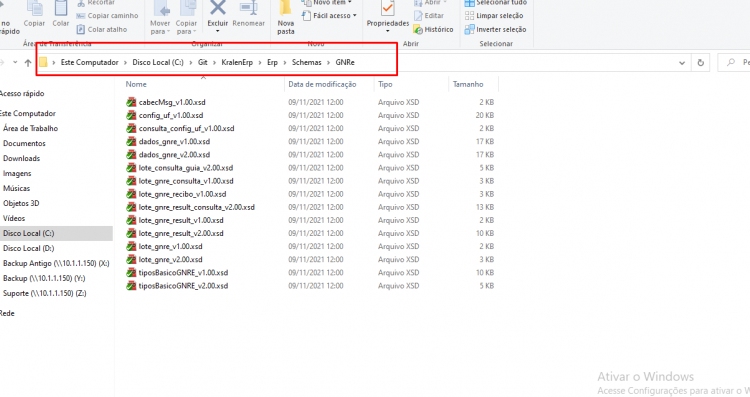
Task: Click the tiposBasicoGNRE_v2.00.xsd file icon
Action: point(131,286)
